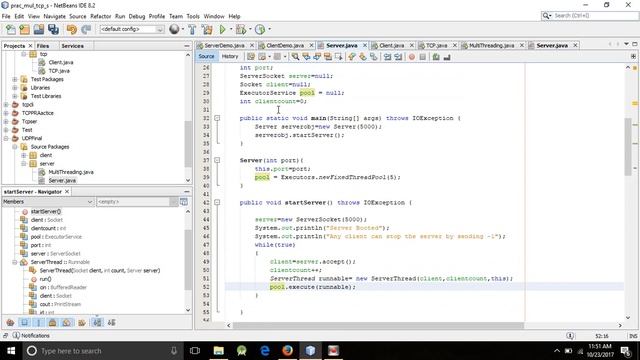Open Microsoft Edge from the taskbar
Viewport: 640px width, 360px height.
(265, 351)
